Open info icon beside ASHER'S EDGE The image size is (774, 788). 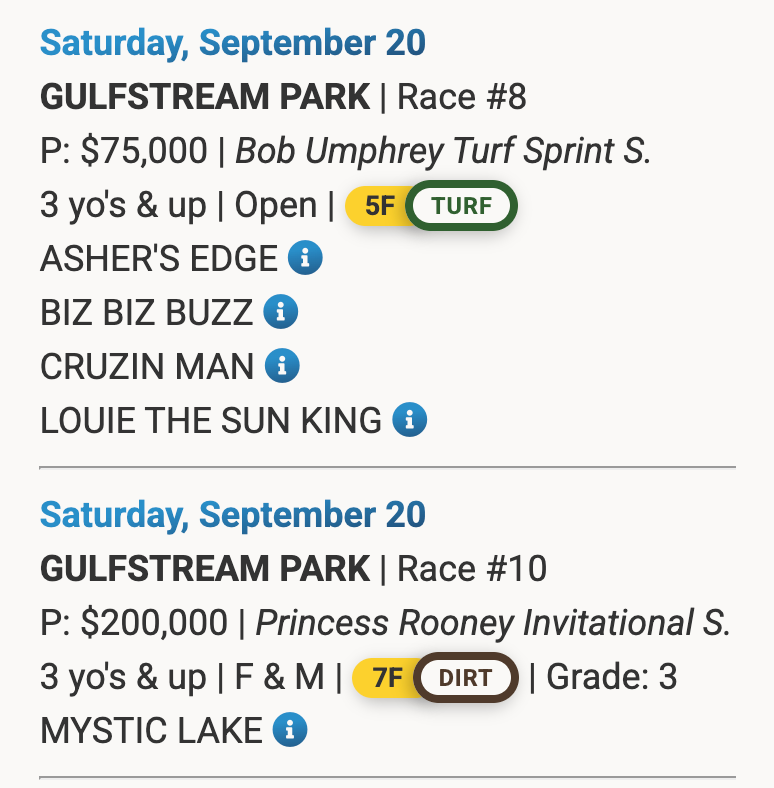[x=305, y=259]
